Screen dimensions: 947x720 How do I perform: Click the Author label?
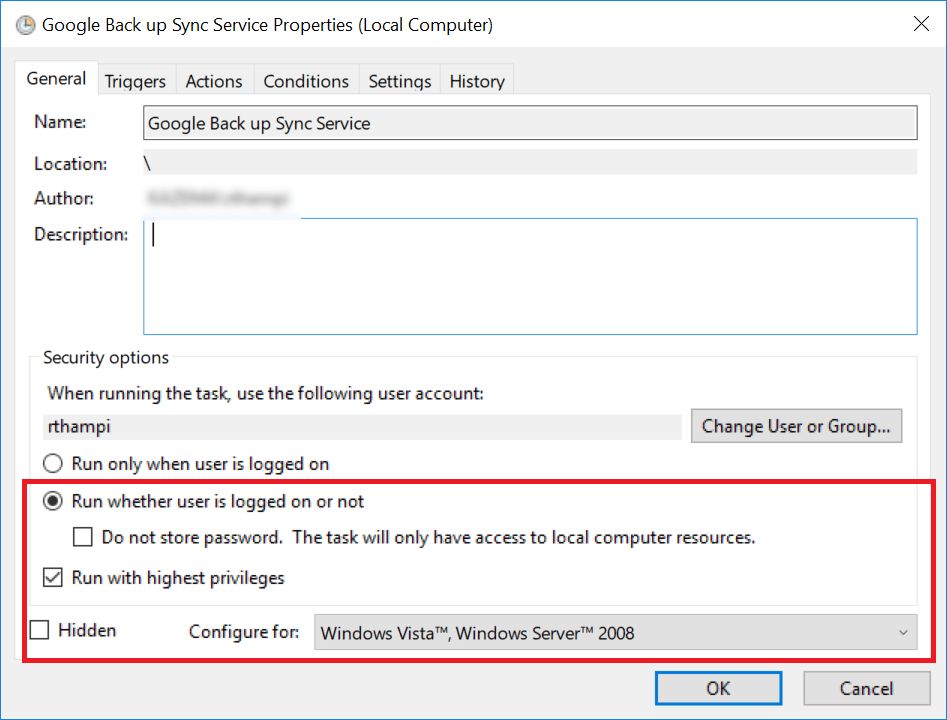(64, 198)
